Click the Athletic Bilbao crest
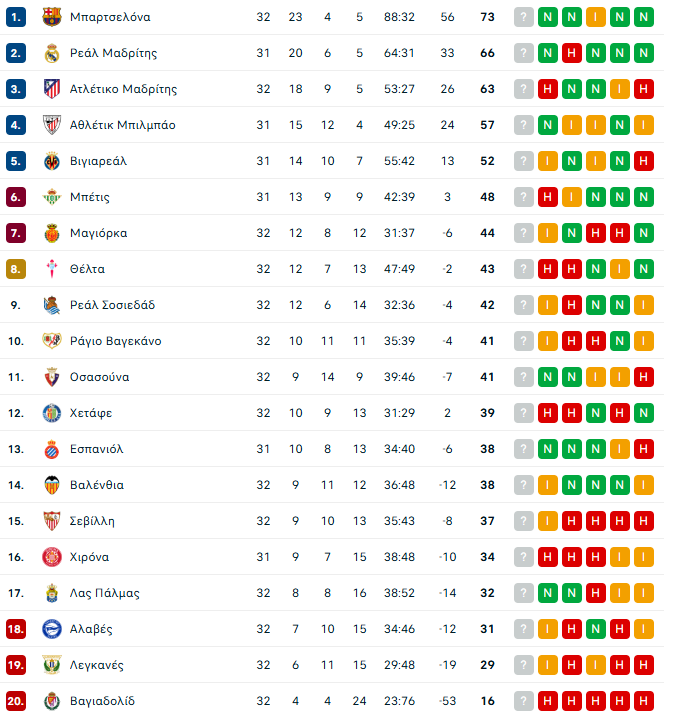The image size is (674, 717). [52, 125]
